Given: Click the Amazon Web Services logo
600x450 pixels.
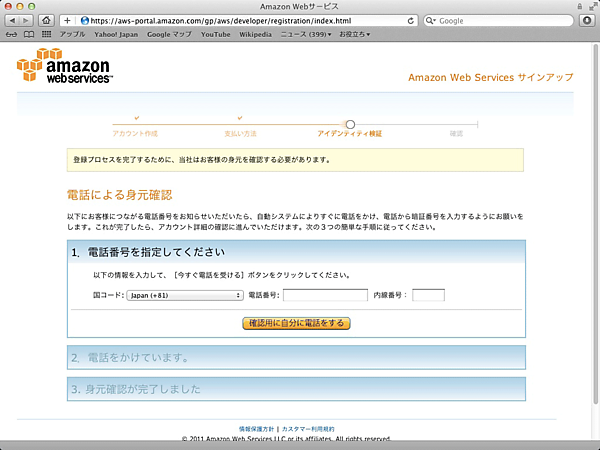Looking at the screenshot, I should [x=65, y=68].
